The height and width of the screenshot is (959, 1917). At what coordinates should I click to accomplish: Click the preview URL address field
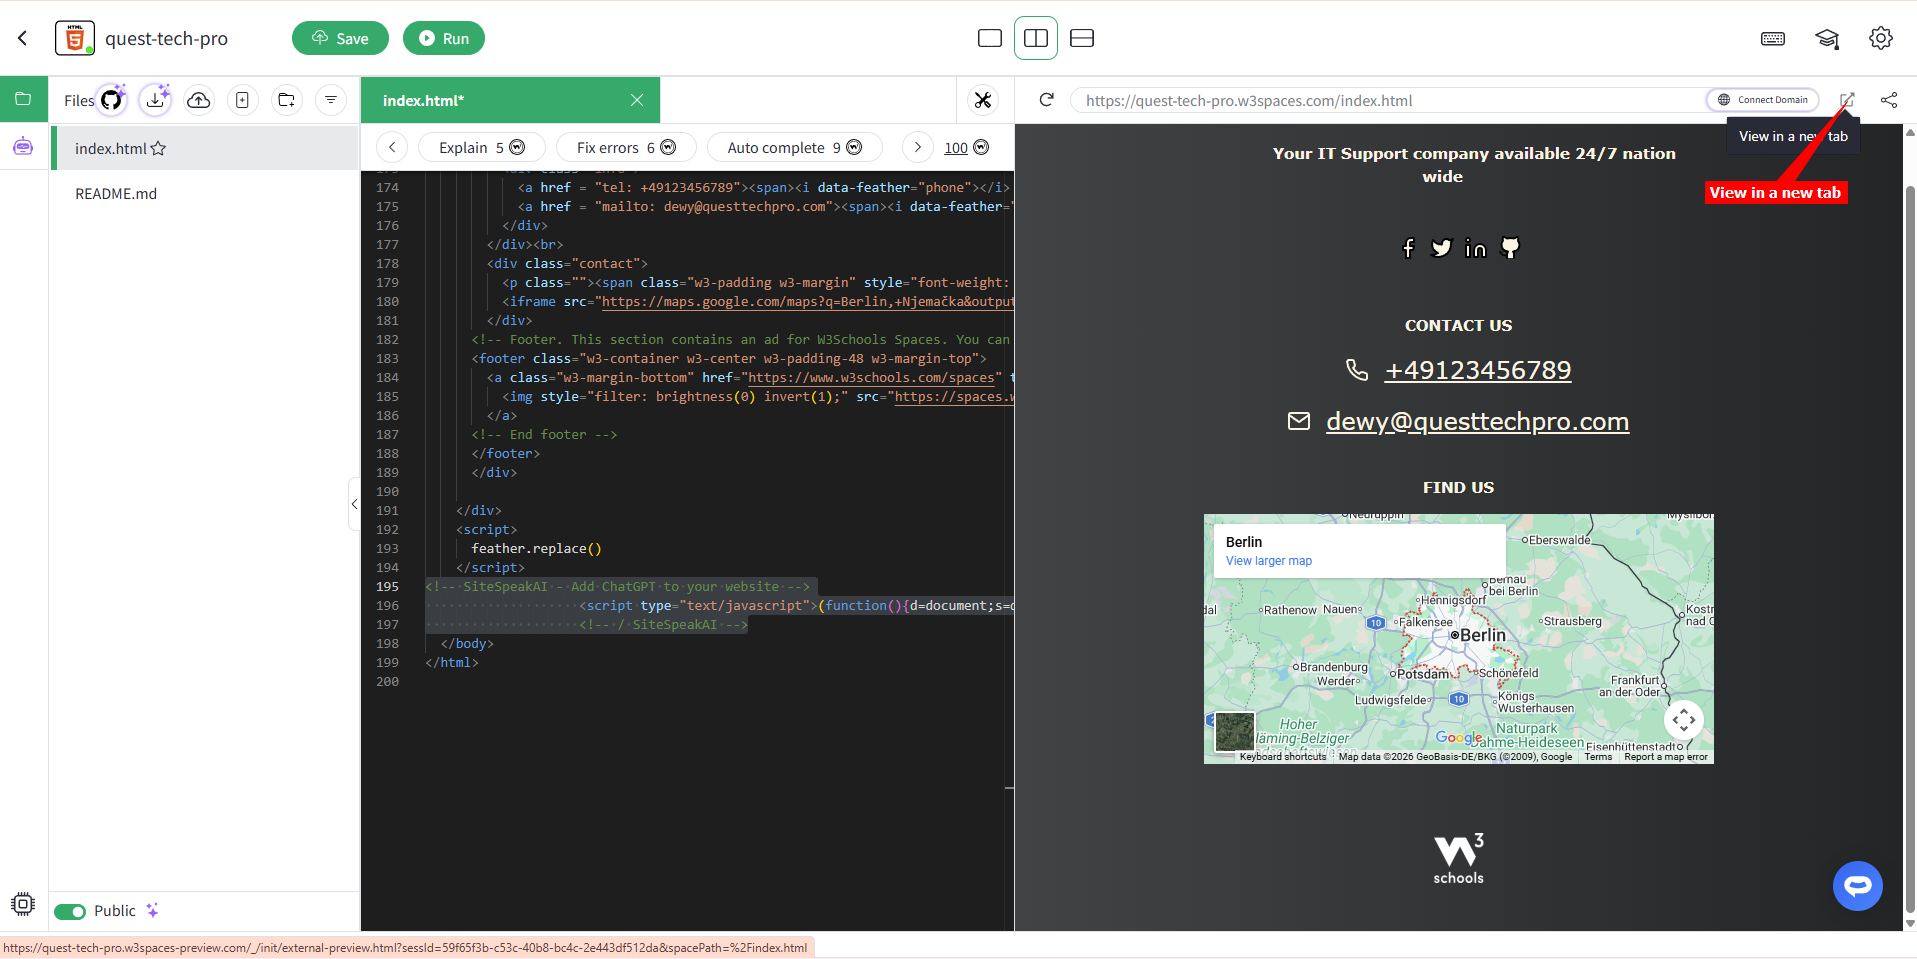point(1390,100)
